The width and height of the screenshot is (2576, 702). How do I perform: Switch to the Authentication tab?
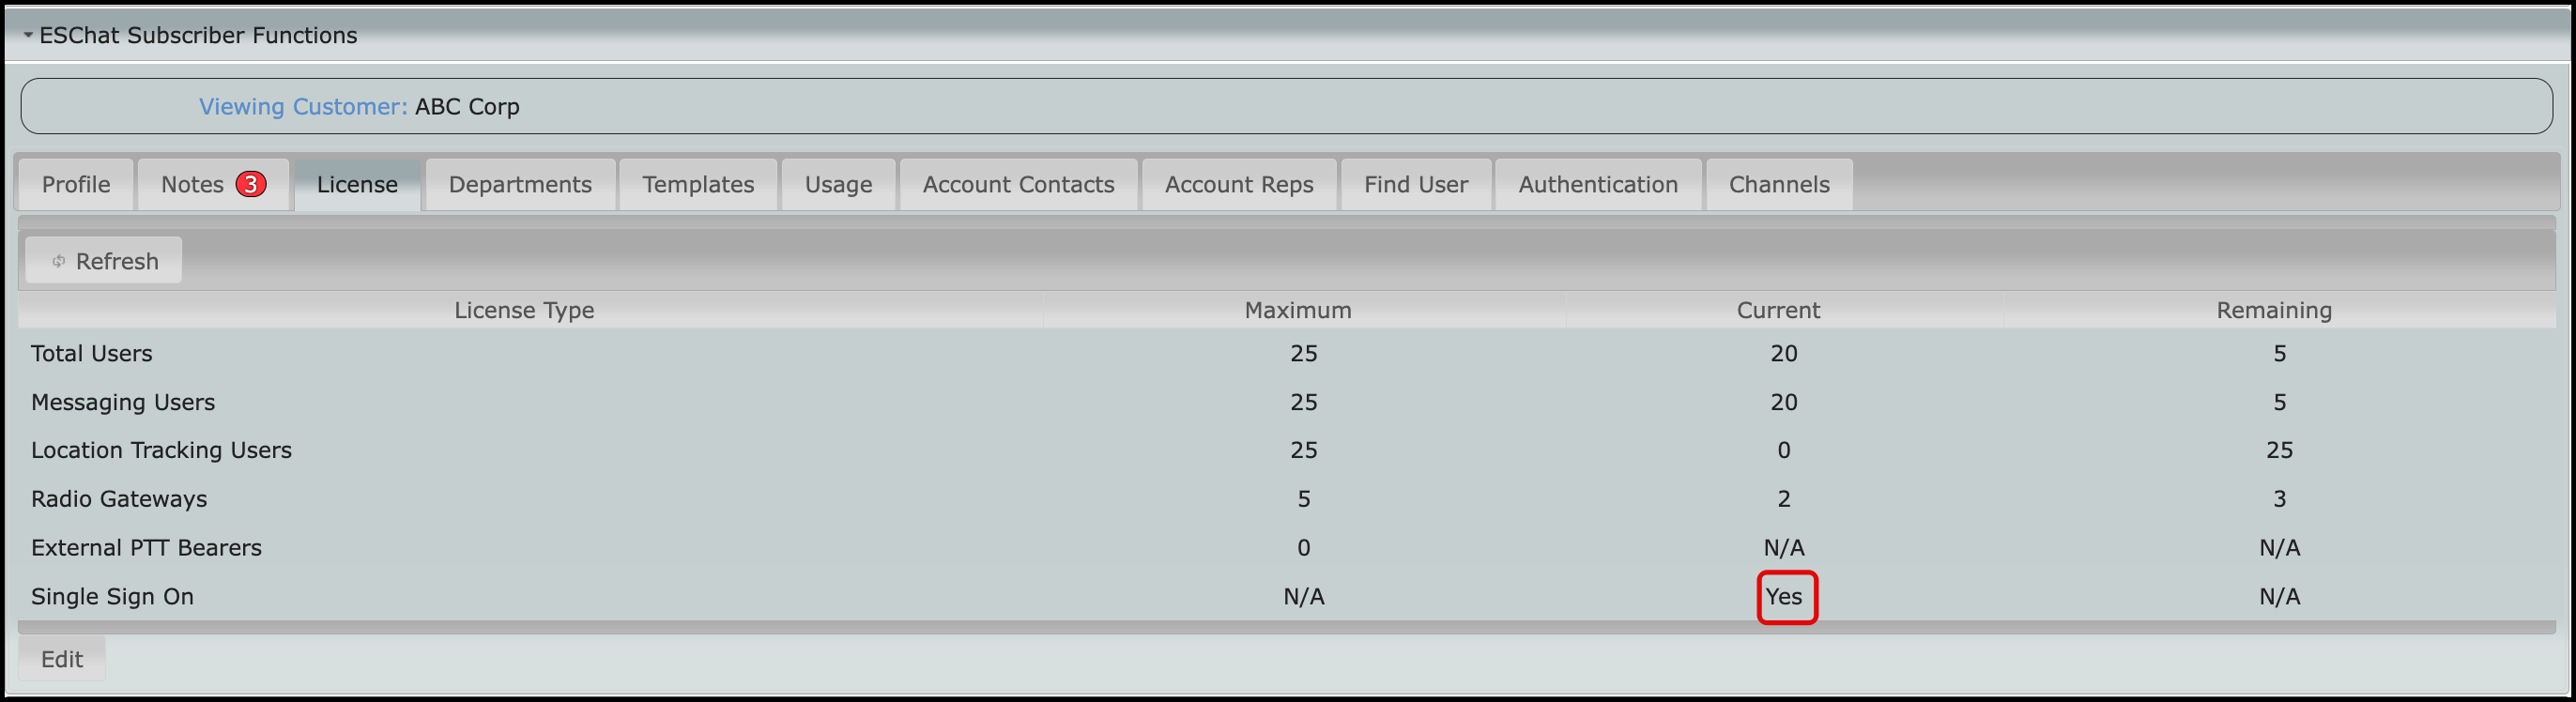pyautogui.click(x=1598, y=184)
